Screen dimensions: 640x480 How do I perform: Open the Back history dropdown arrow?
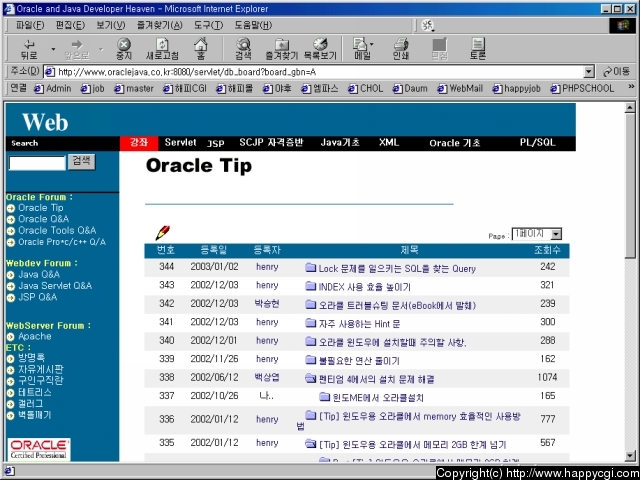(53, 49)
